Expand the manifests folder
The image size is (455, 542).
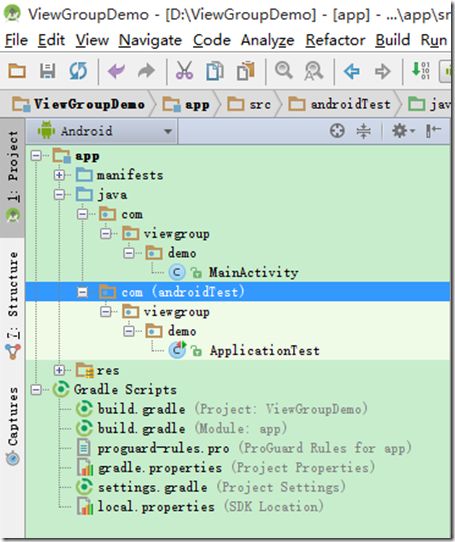59,175
